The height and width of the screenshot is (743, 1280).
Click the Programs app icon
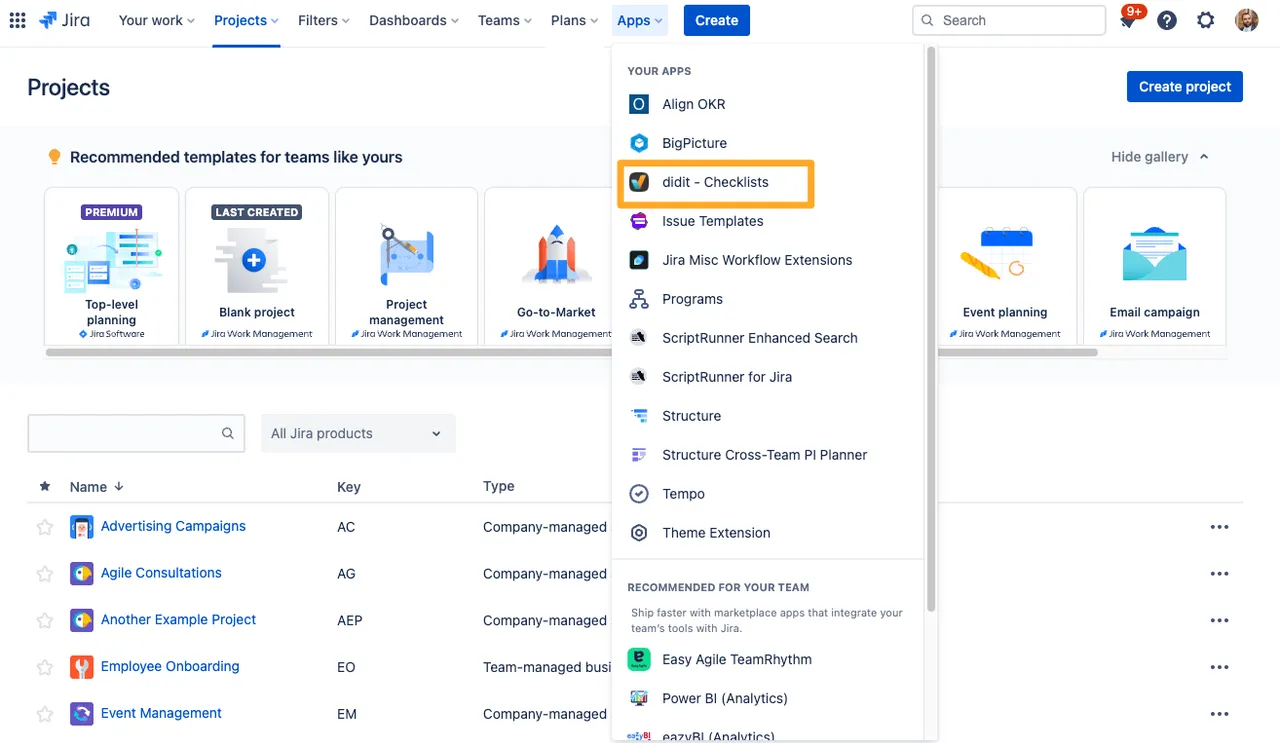[639, 299]
